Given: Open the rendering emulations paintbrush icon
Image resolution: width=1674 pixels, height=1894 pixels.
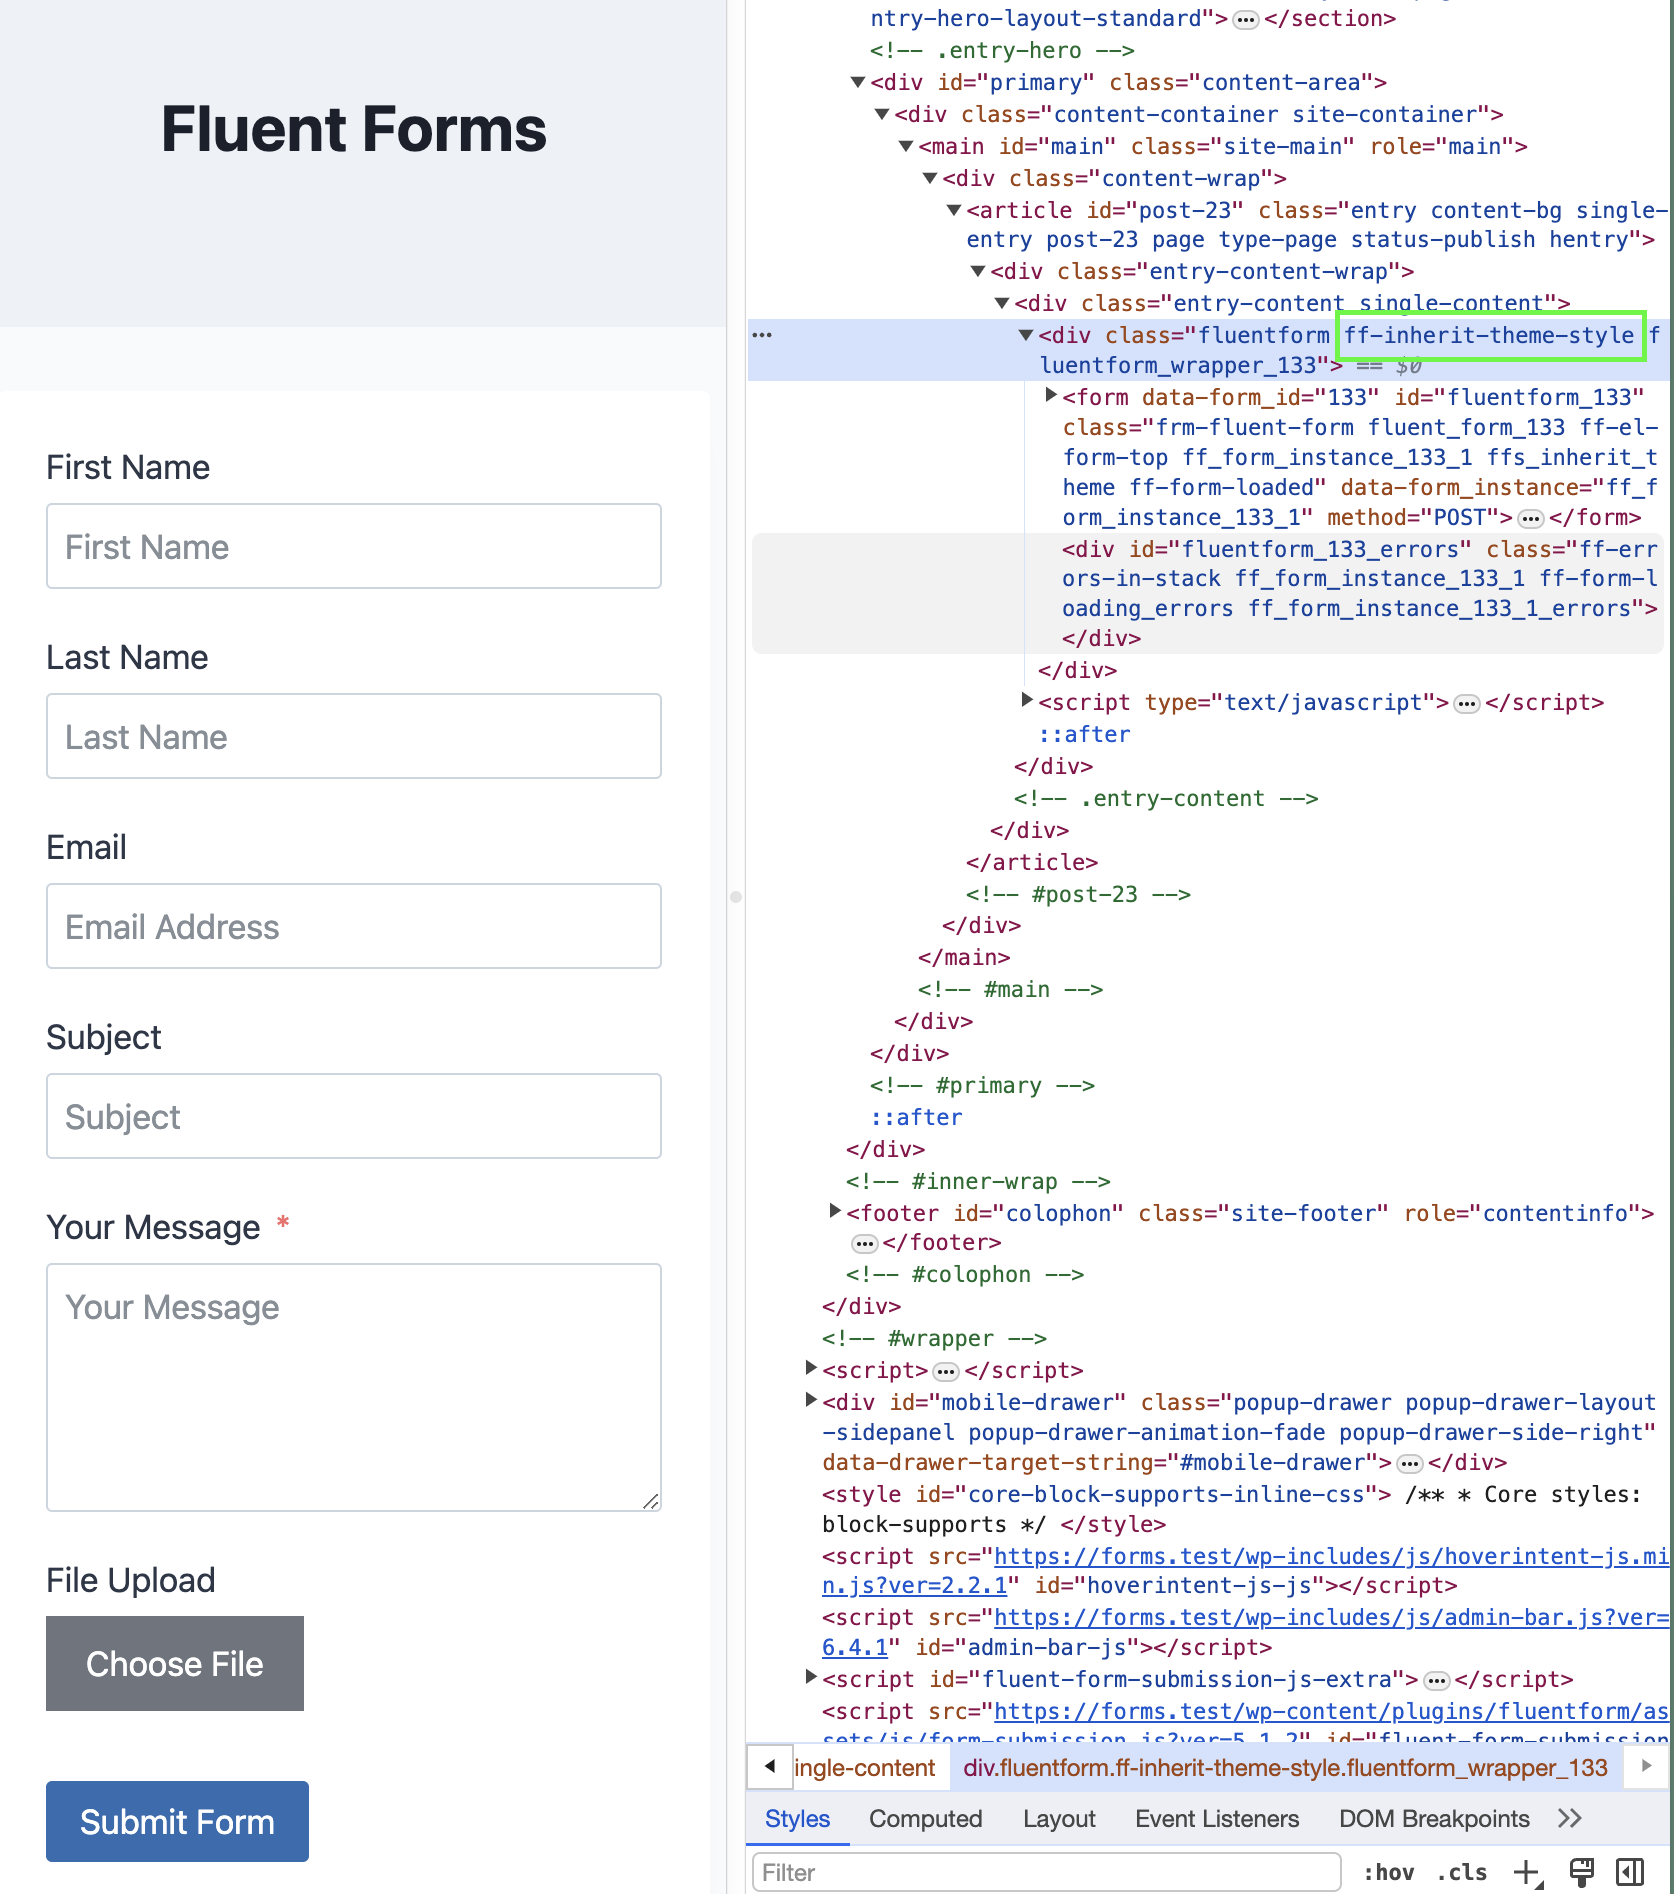Looking at the screenshot, I should coord(1581,1872).
